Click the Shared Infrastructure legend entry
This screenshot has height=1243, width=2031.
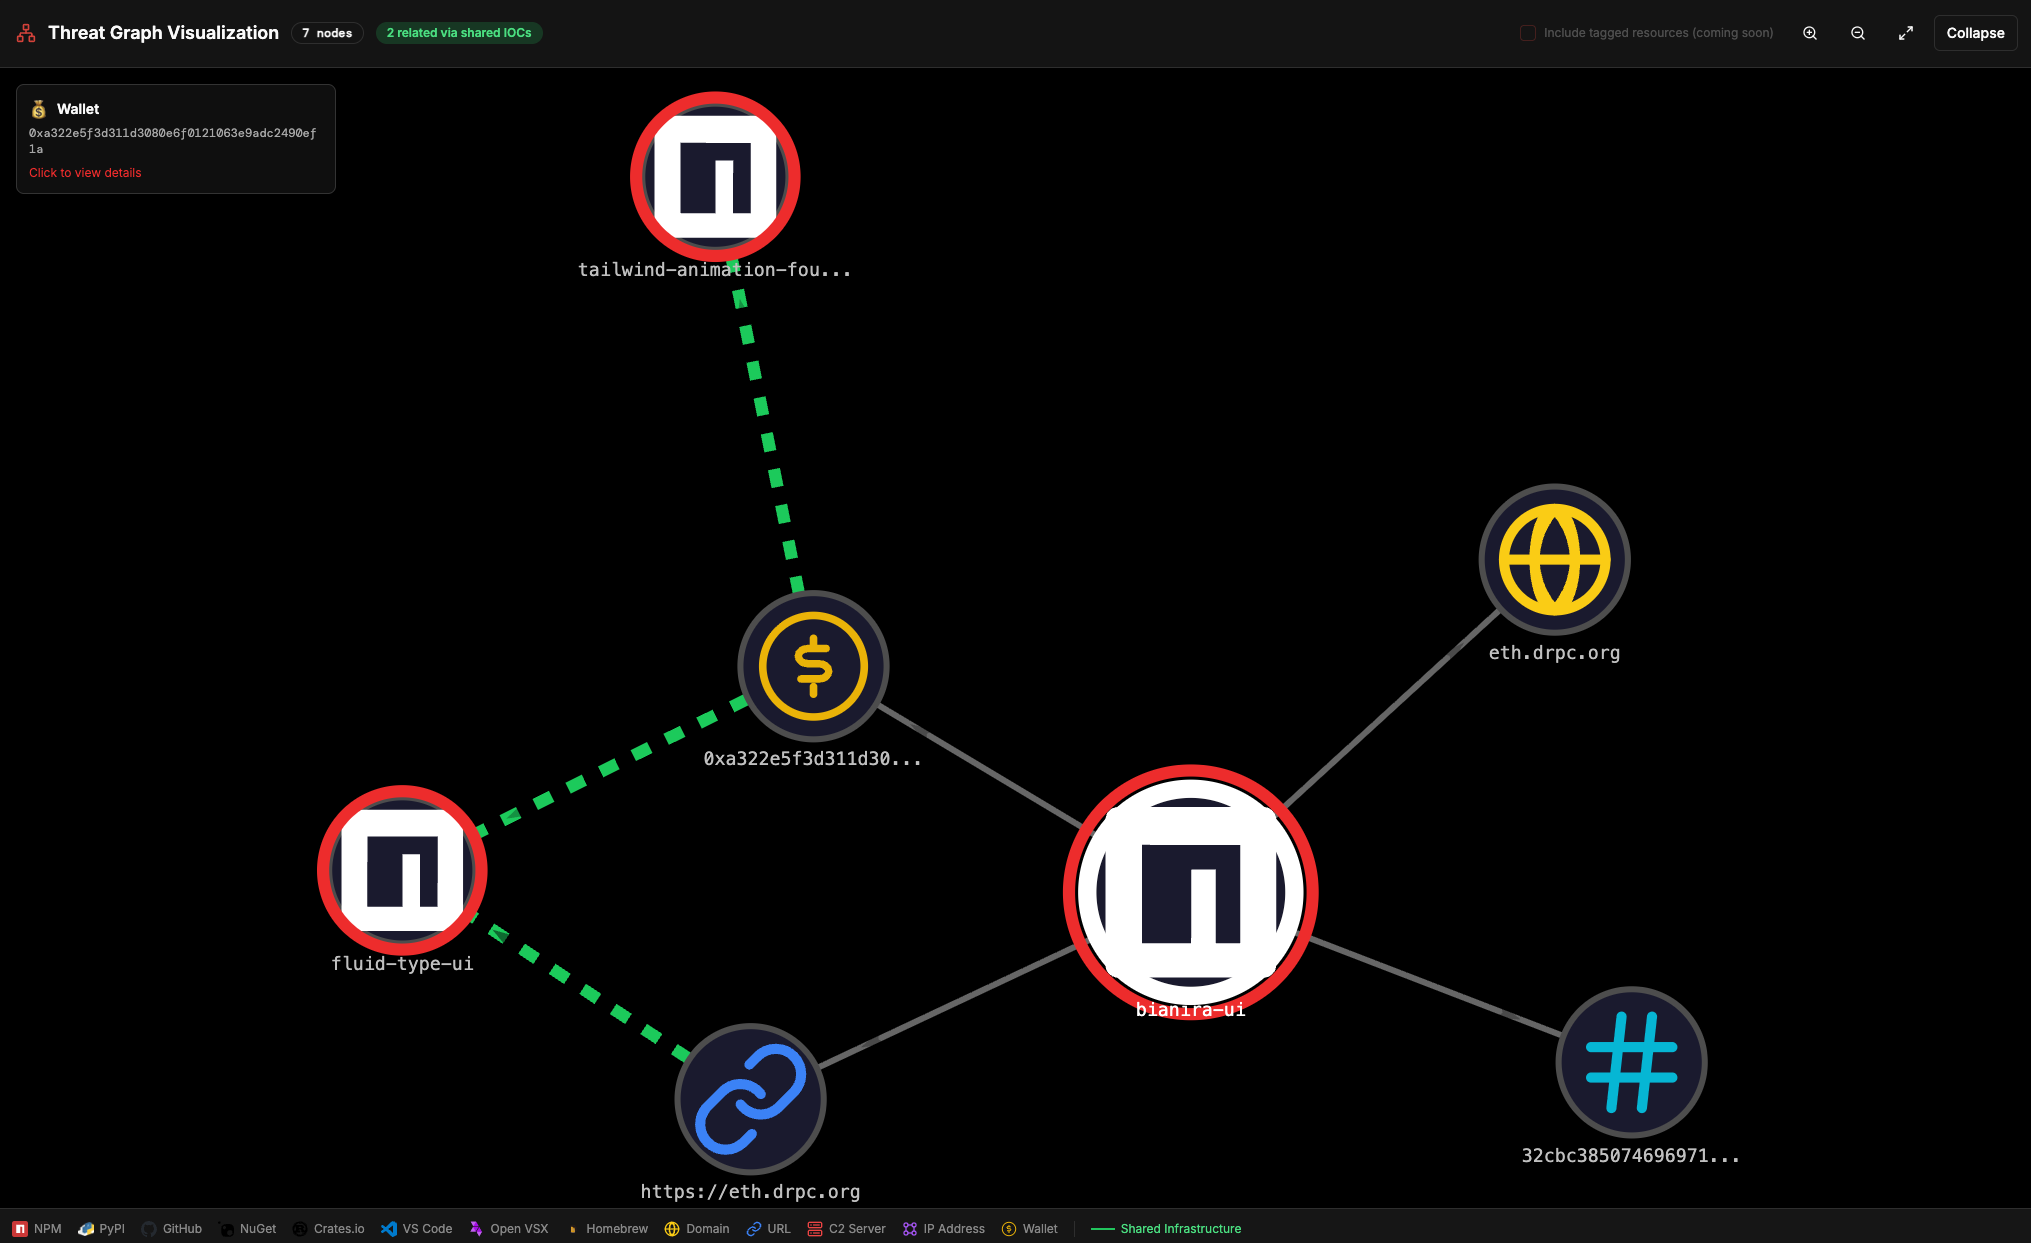(1166, 1229)
